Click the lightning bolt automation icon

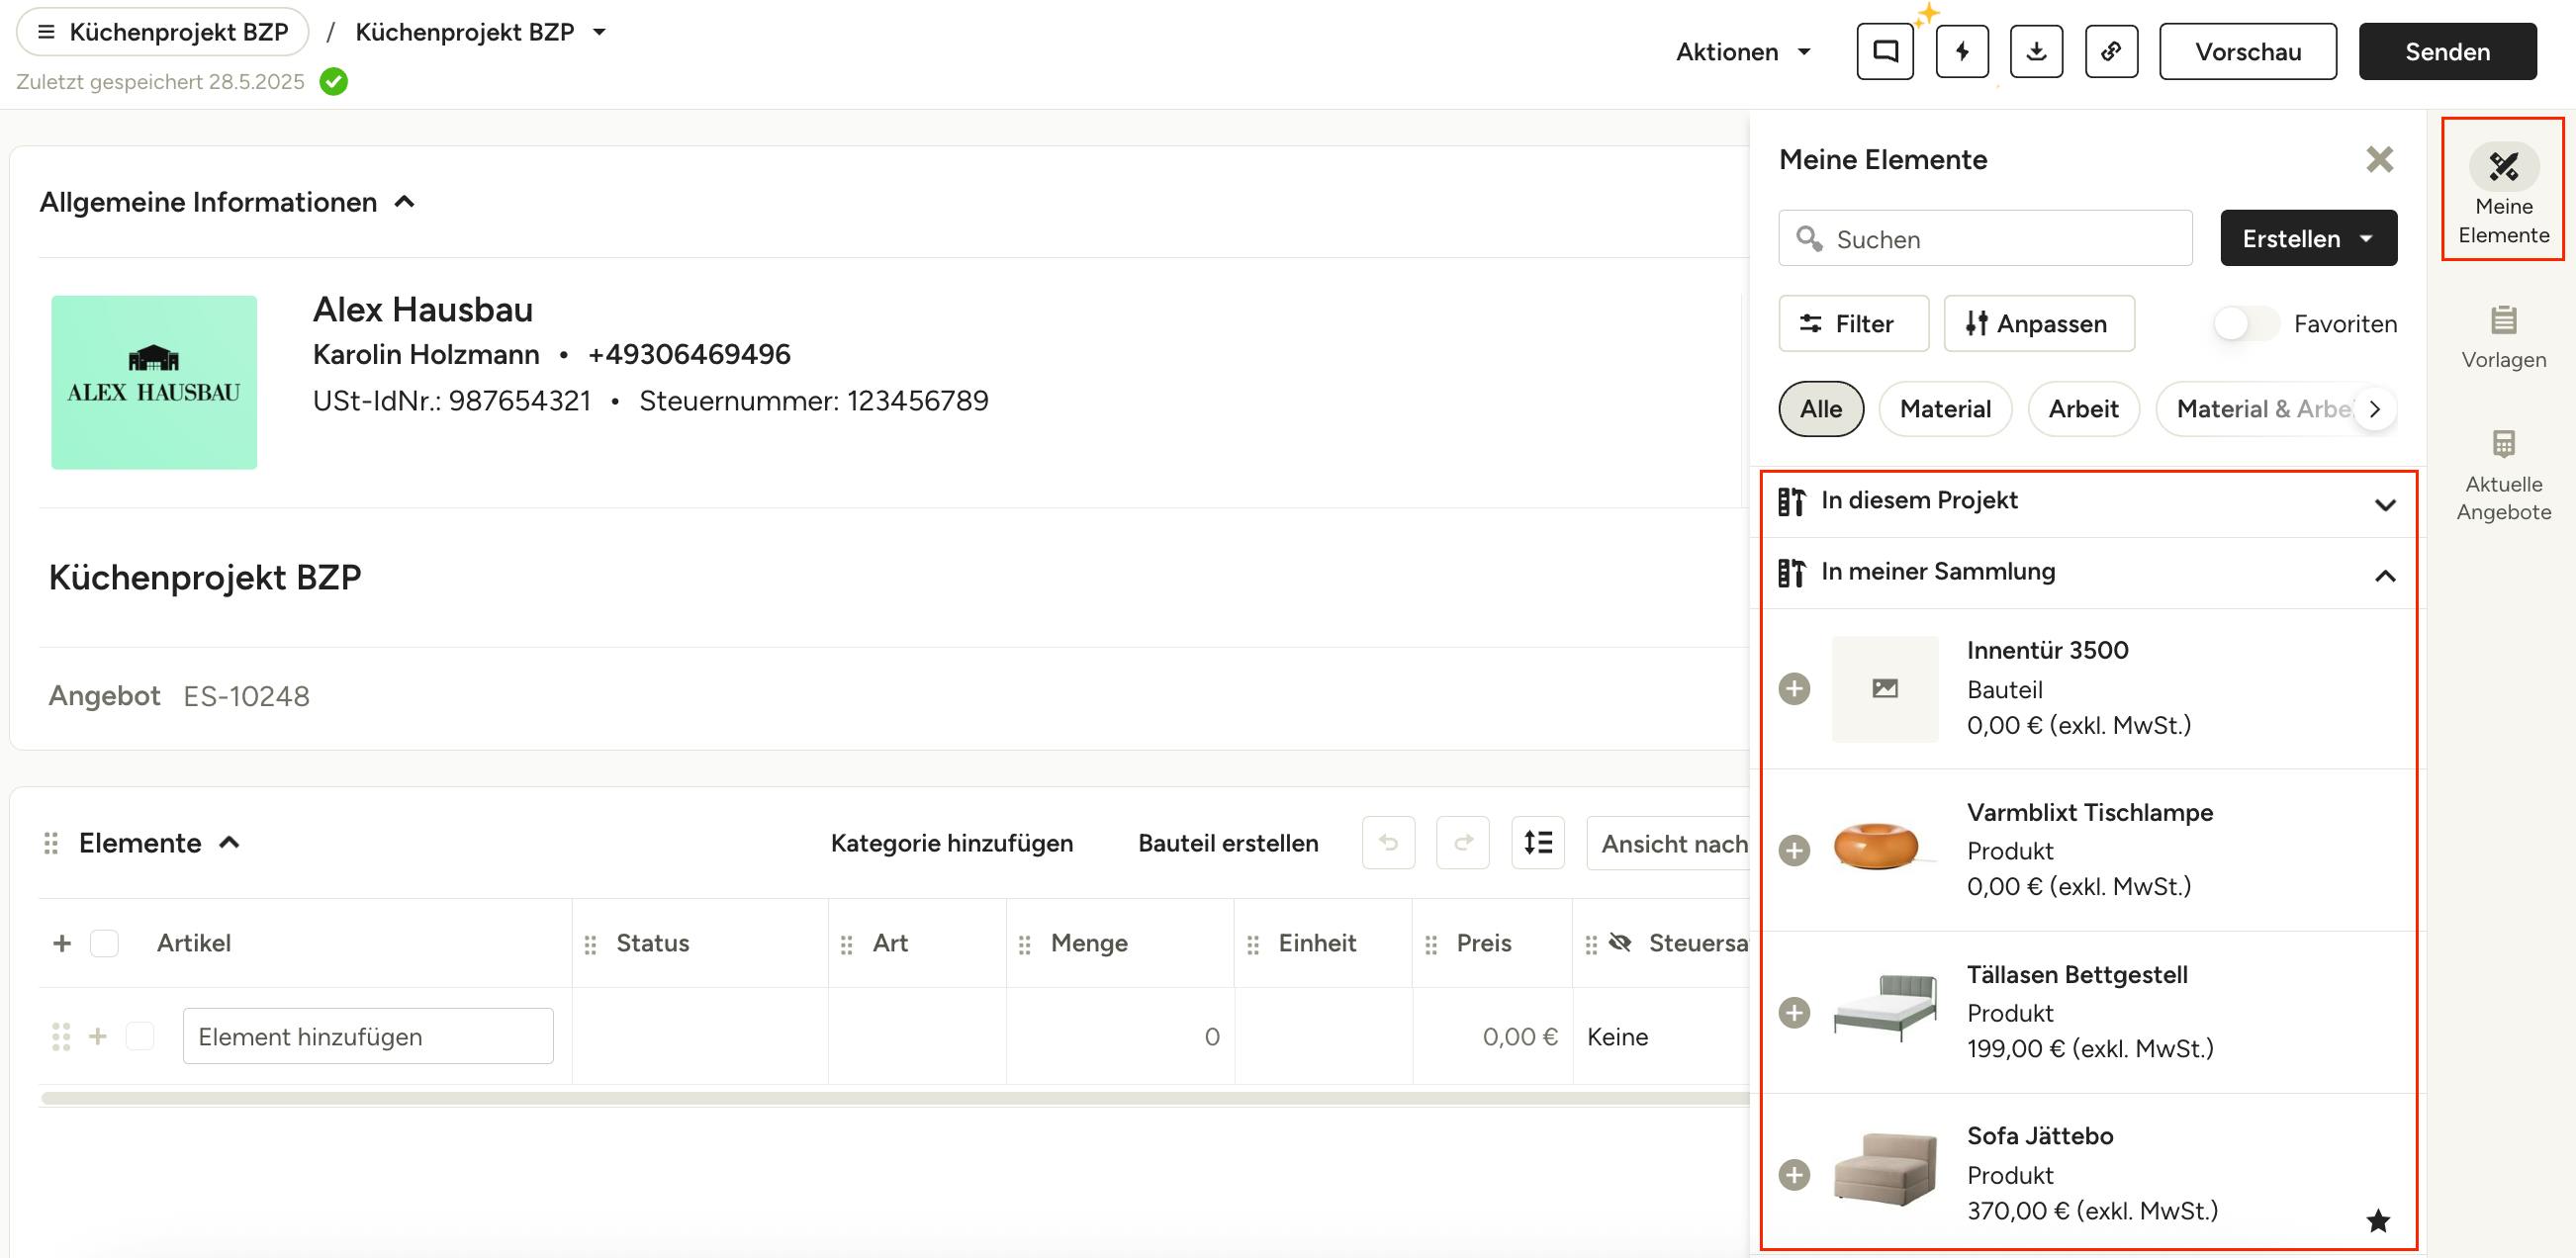pyautogui.click(x=1962, y=51)
